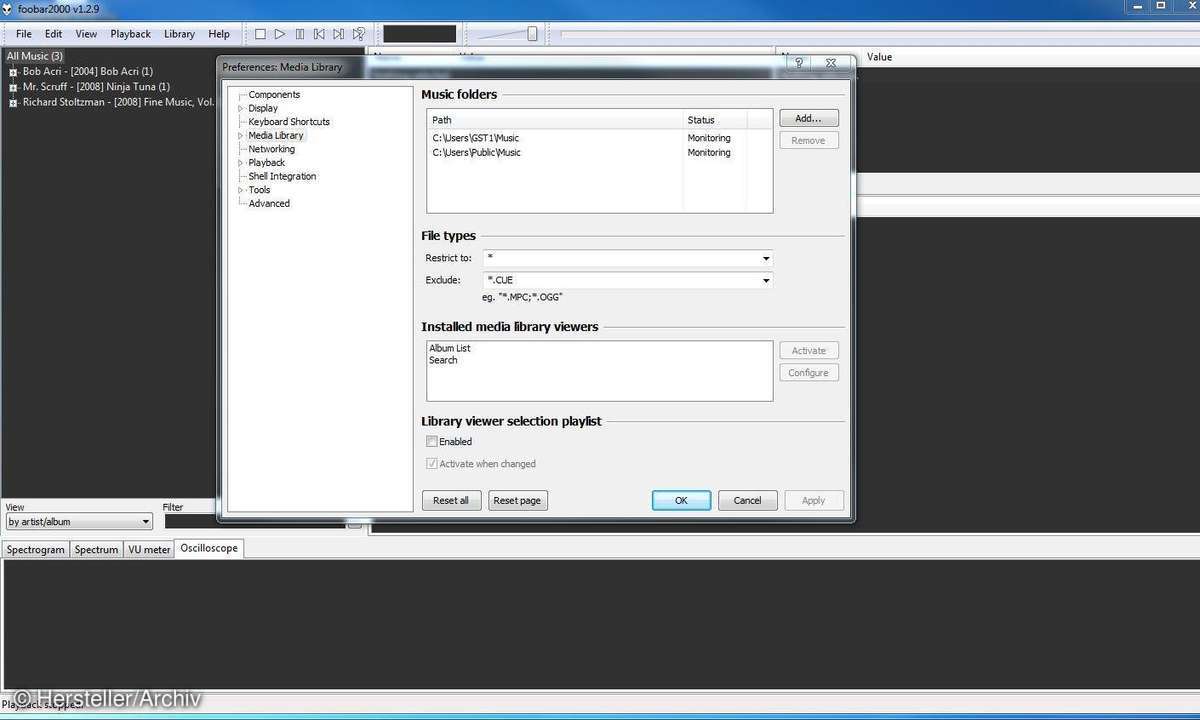Image resolution: width=1200 pixels, height=720 pixels.
Task: Select the Components preferences page
Action: pos(274,95)
